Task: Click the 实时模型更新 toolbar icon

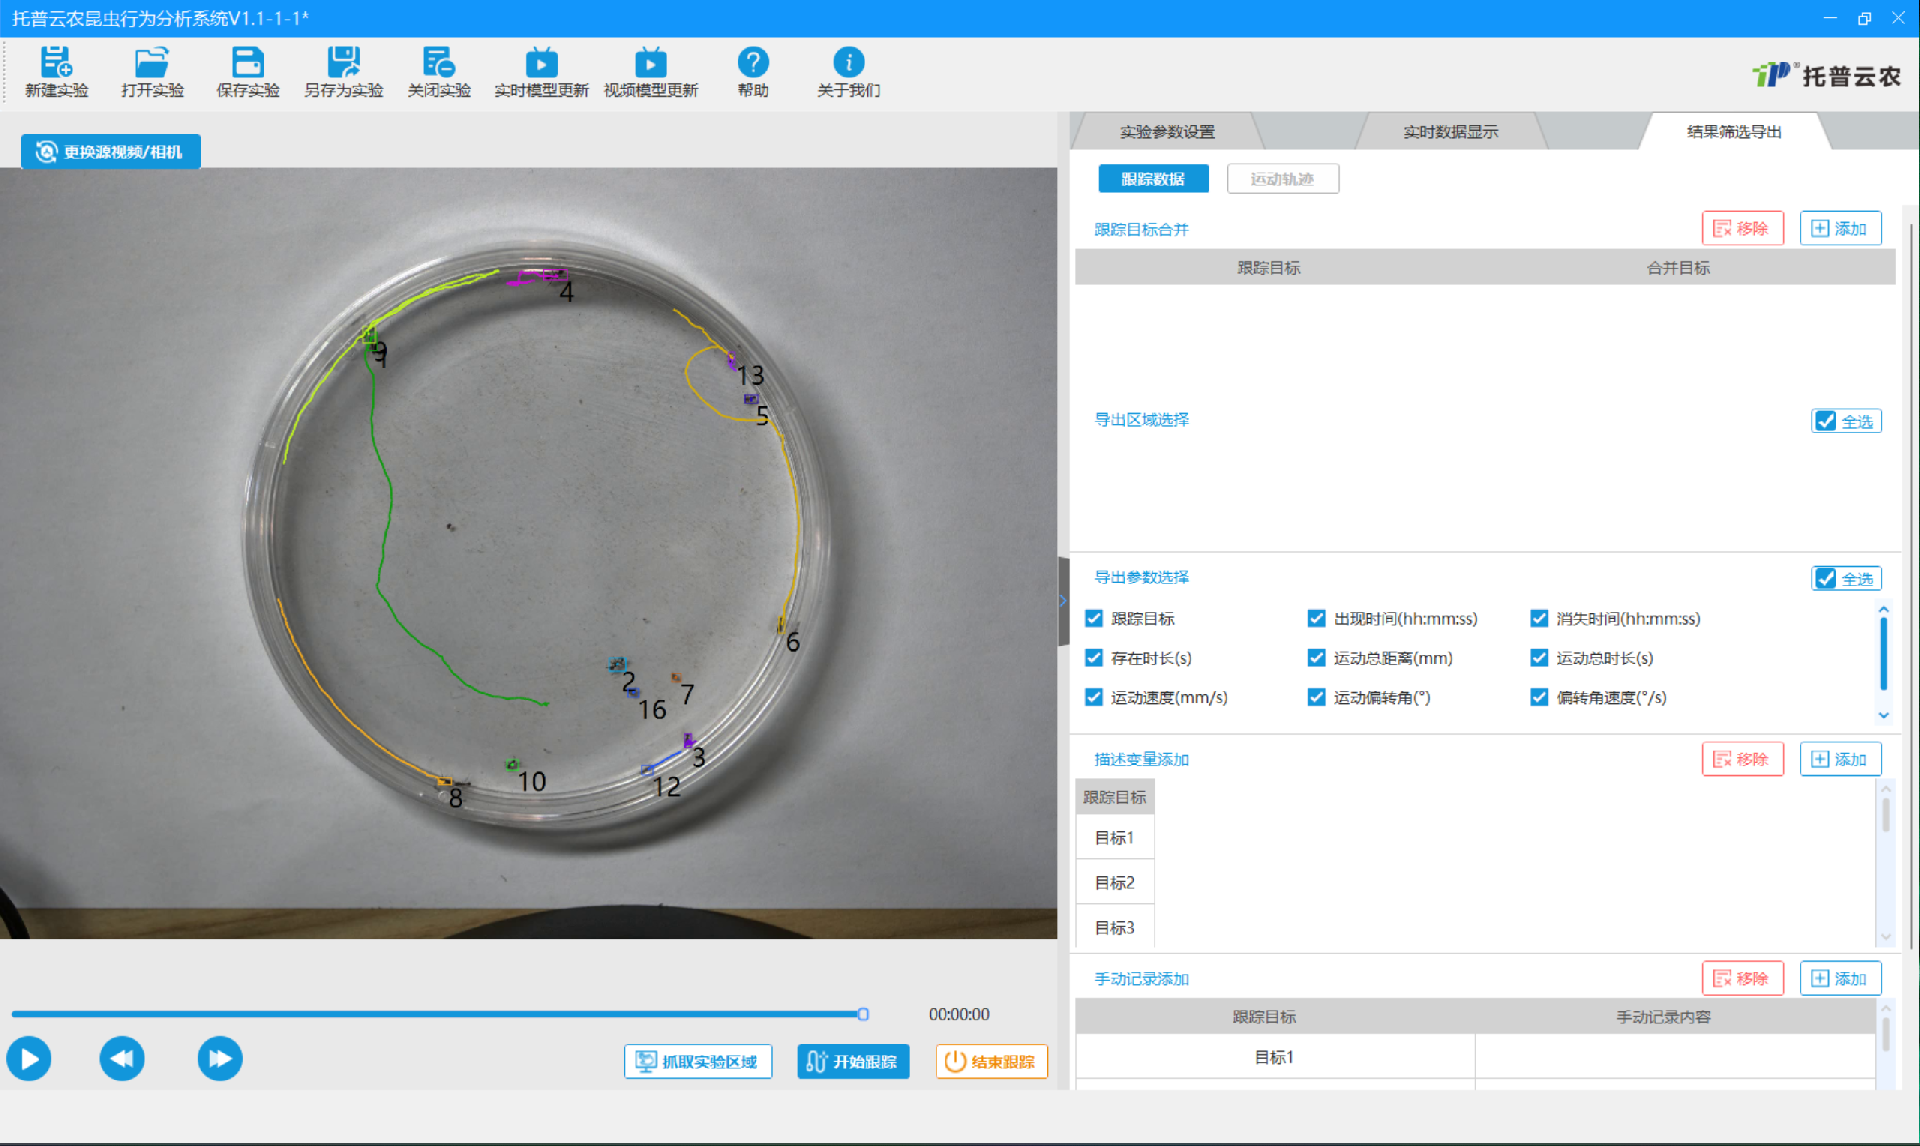Action: click(x=541, y=63)
